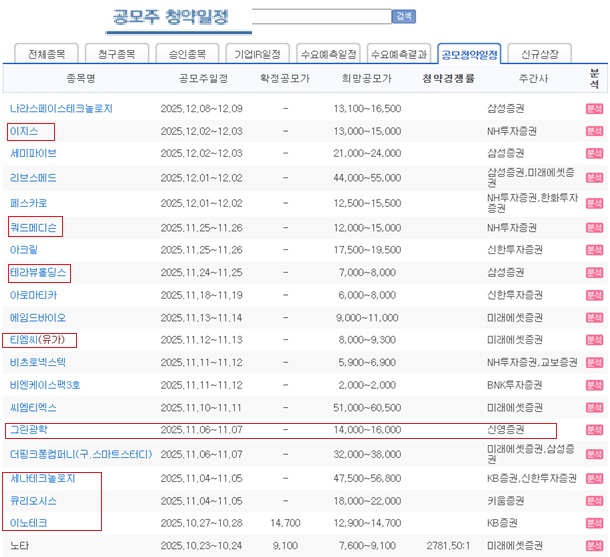Open the 아로마티카 stock link

click(33, 295)
